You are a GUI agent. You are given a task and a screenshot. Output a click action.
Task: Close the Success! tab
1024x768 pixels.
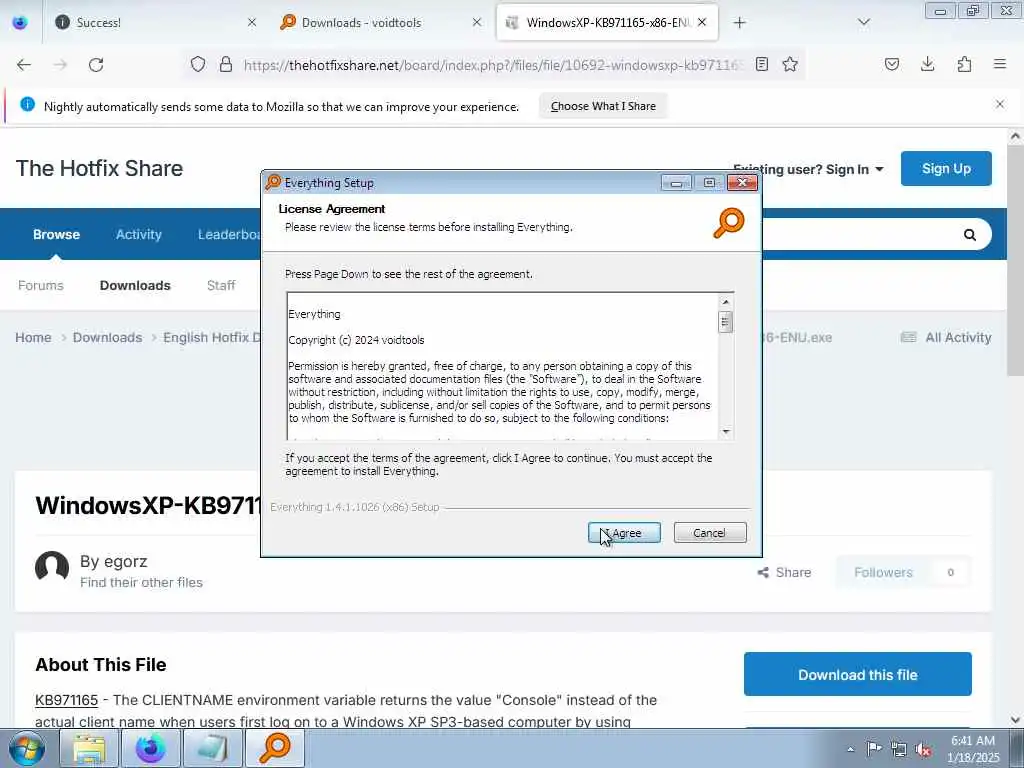[252, 23]
